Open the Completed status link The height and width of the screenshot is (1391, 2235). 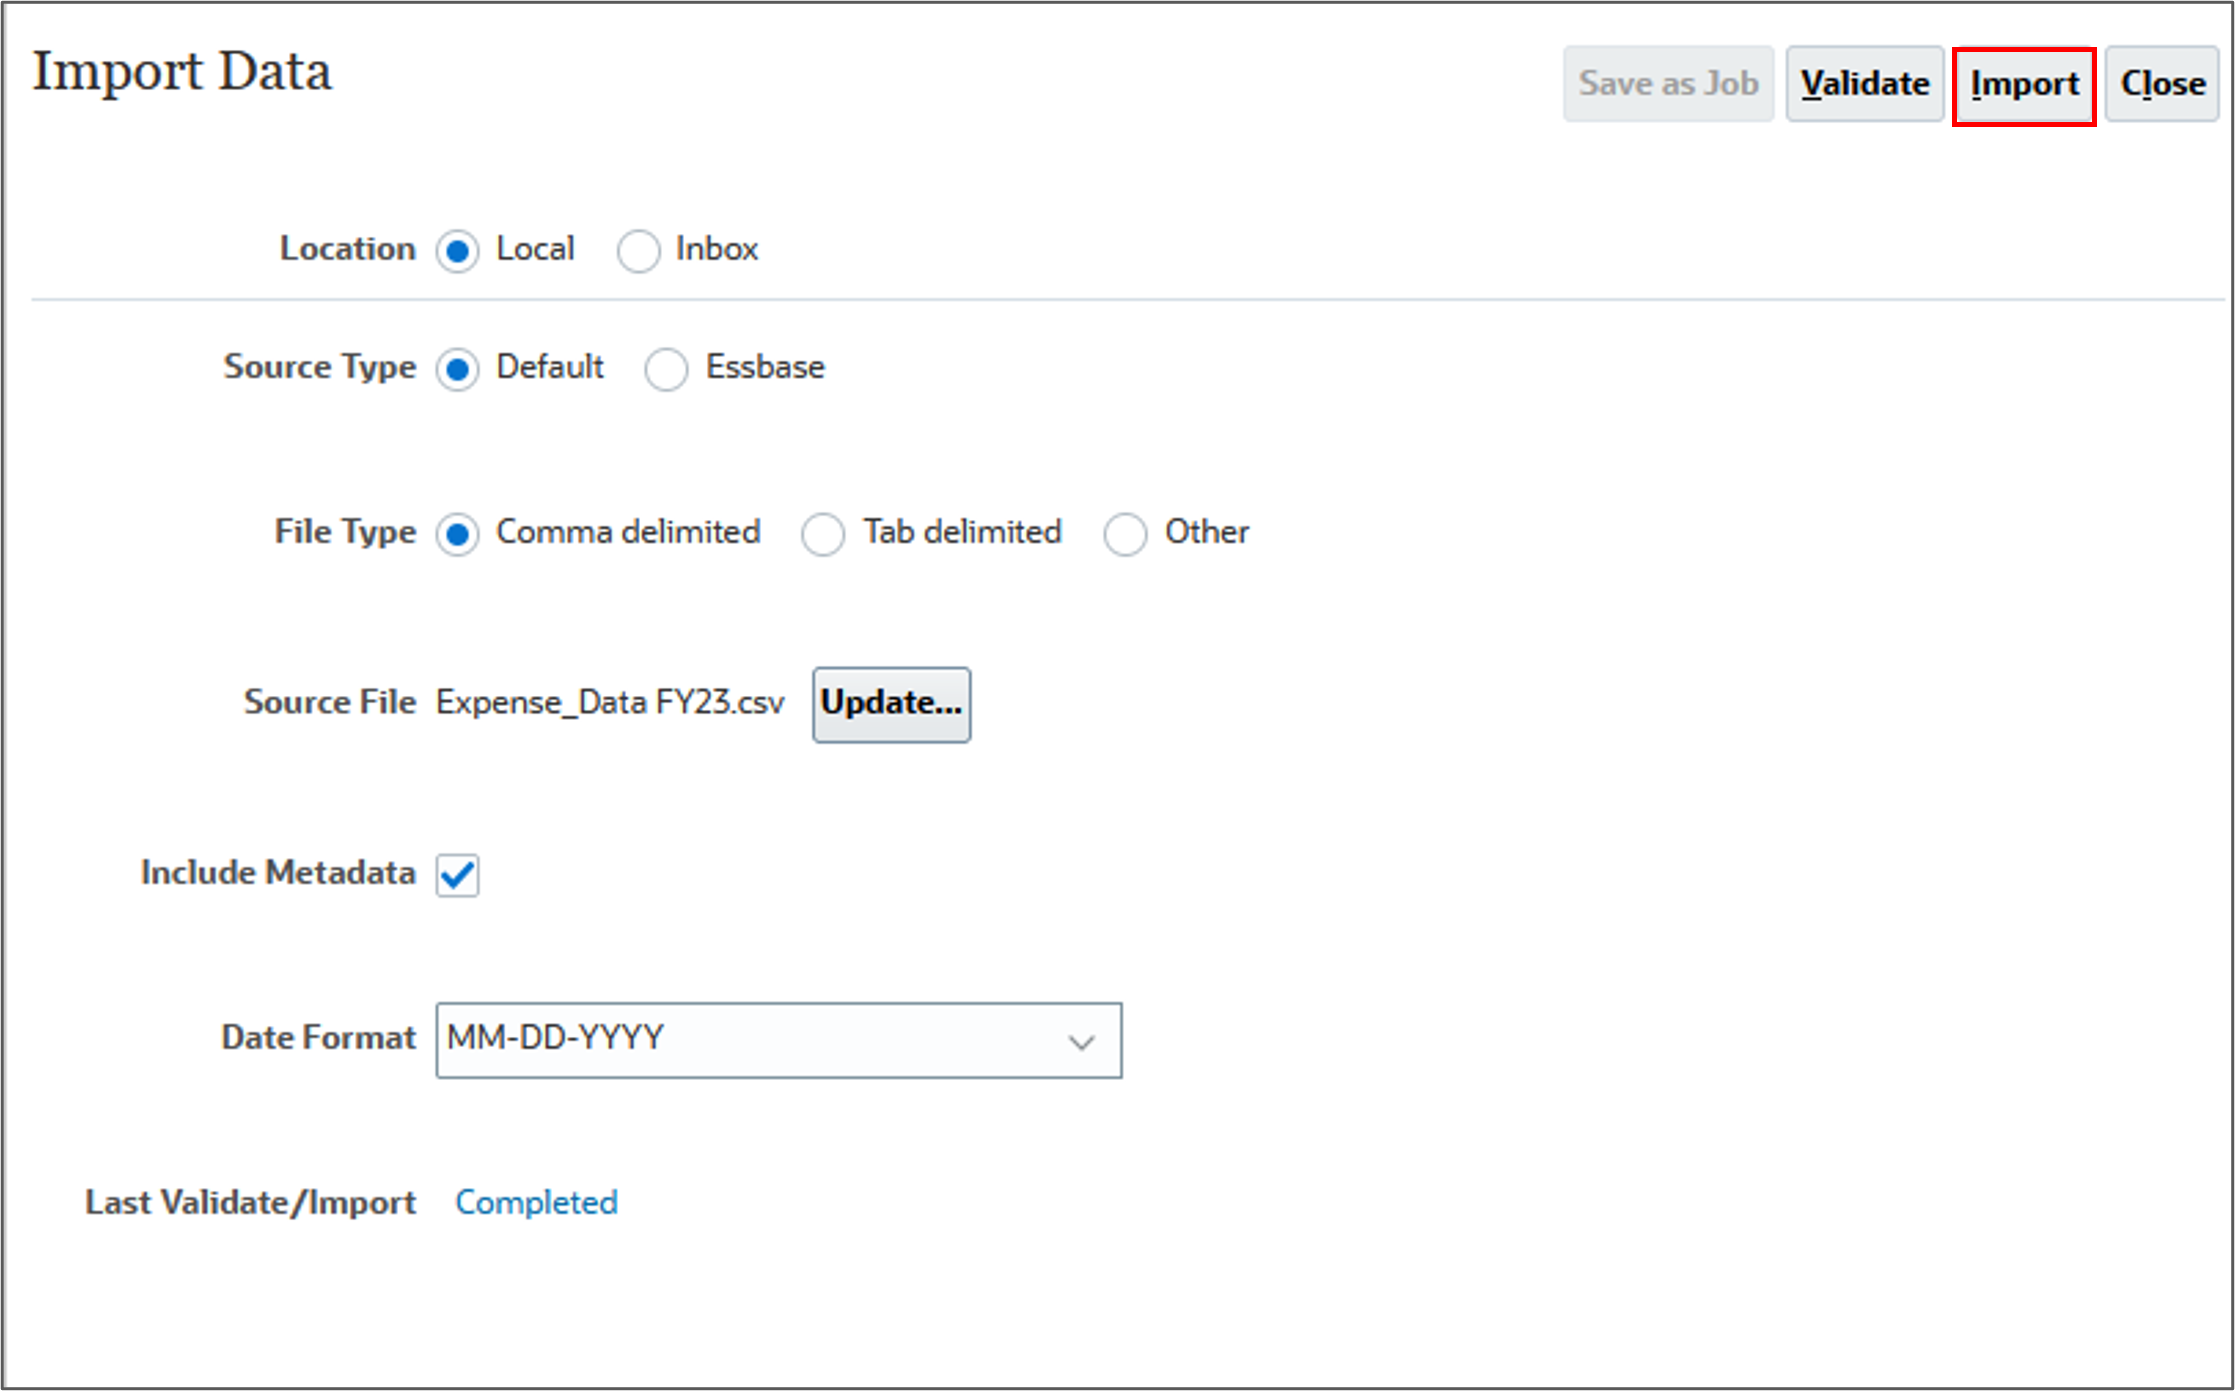(536, 1202)
